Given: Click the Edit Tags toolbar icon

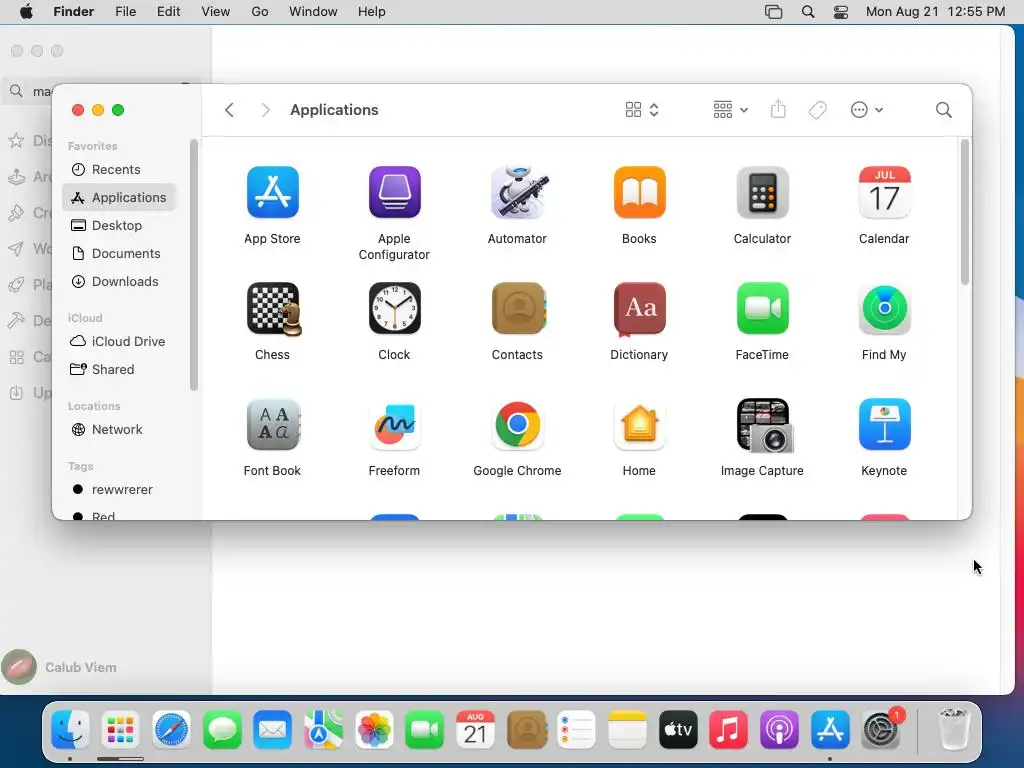Looking at the screenshot, I should [x=817, y=110].
